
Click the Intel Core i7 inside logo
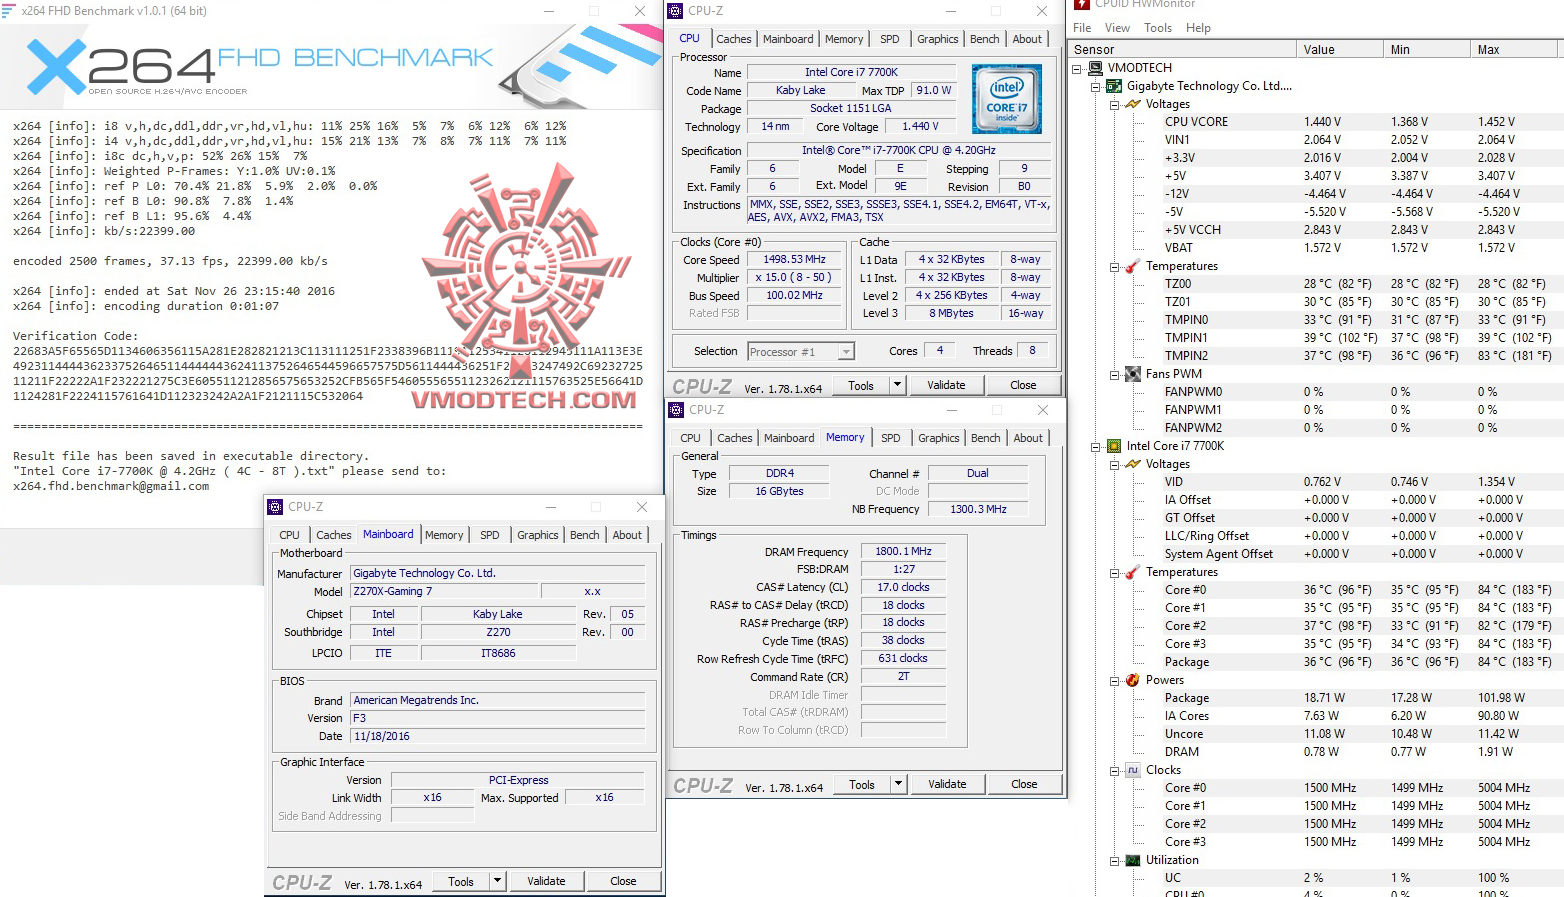pos(1007,99)
